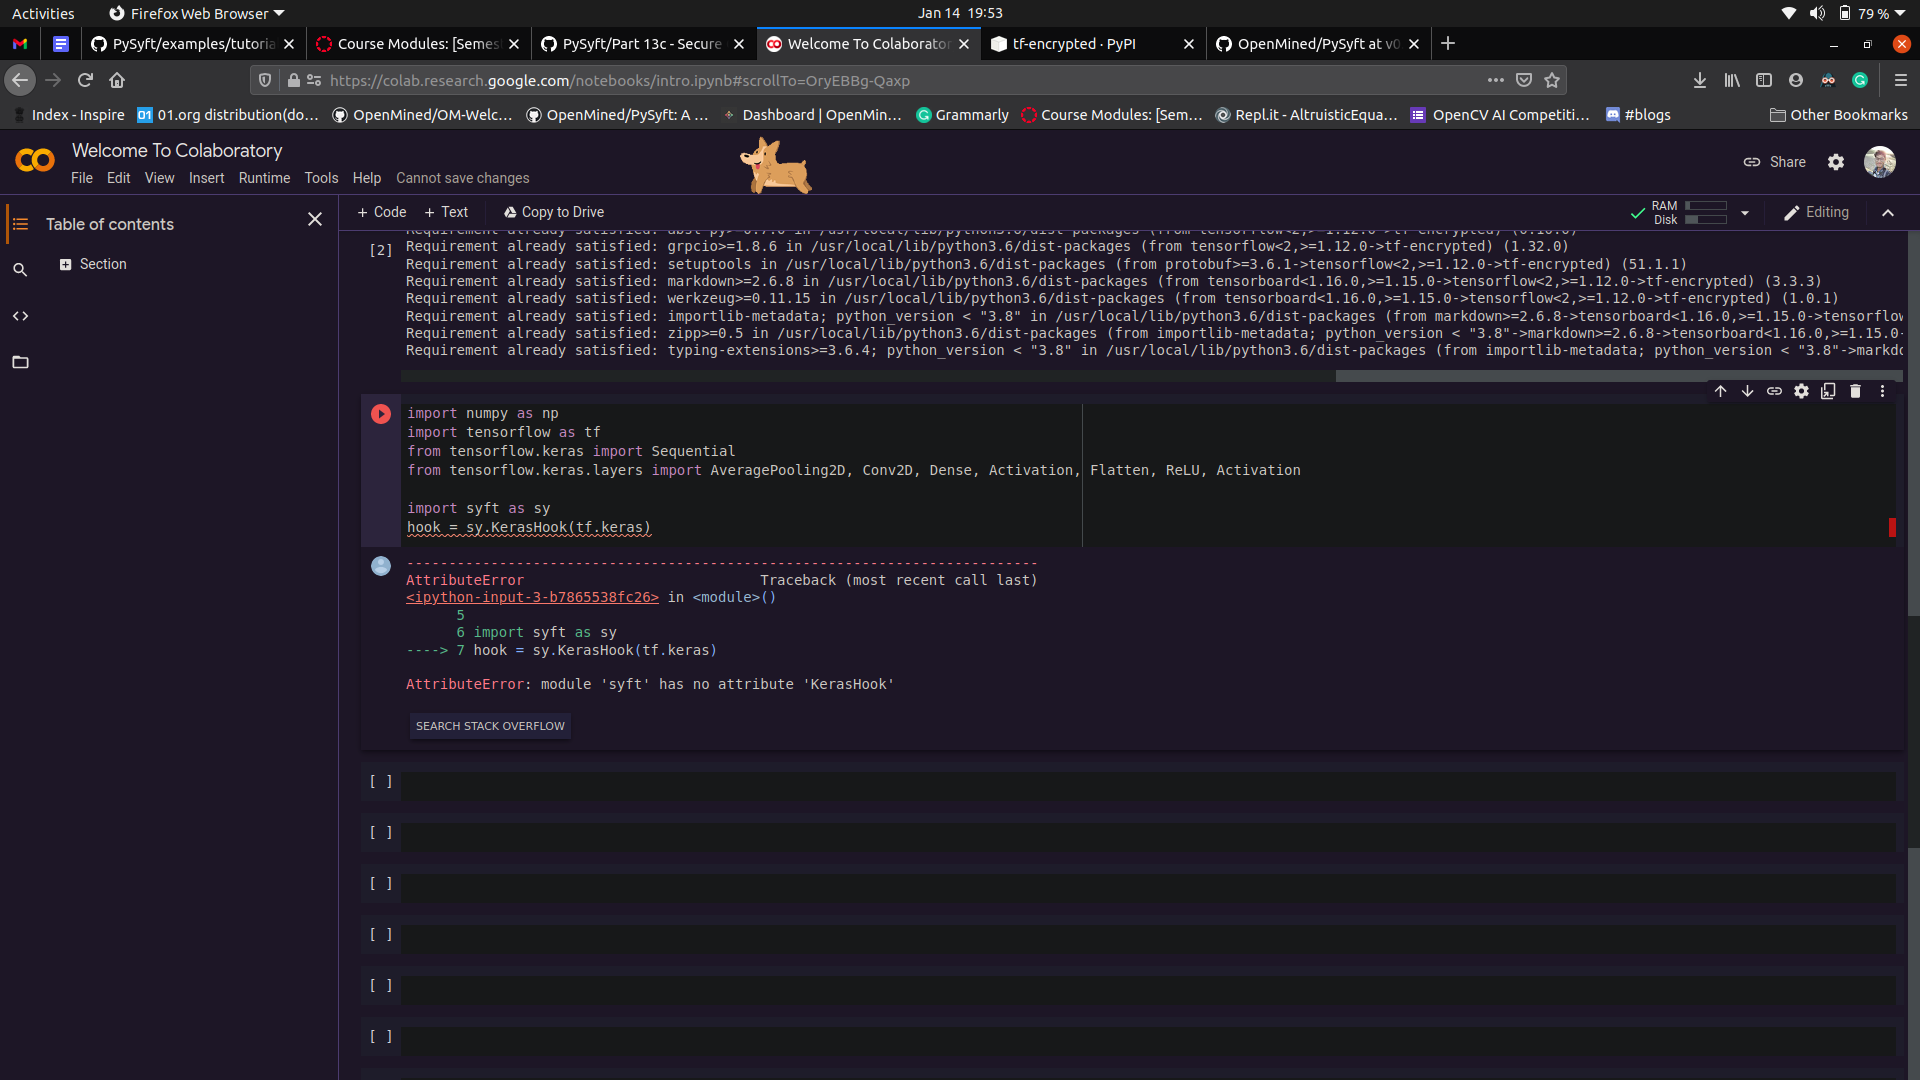Click the Table of contents list icon

[20, 224]
